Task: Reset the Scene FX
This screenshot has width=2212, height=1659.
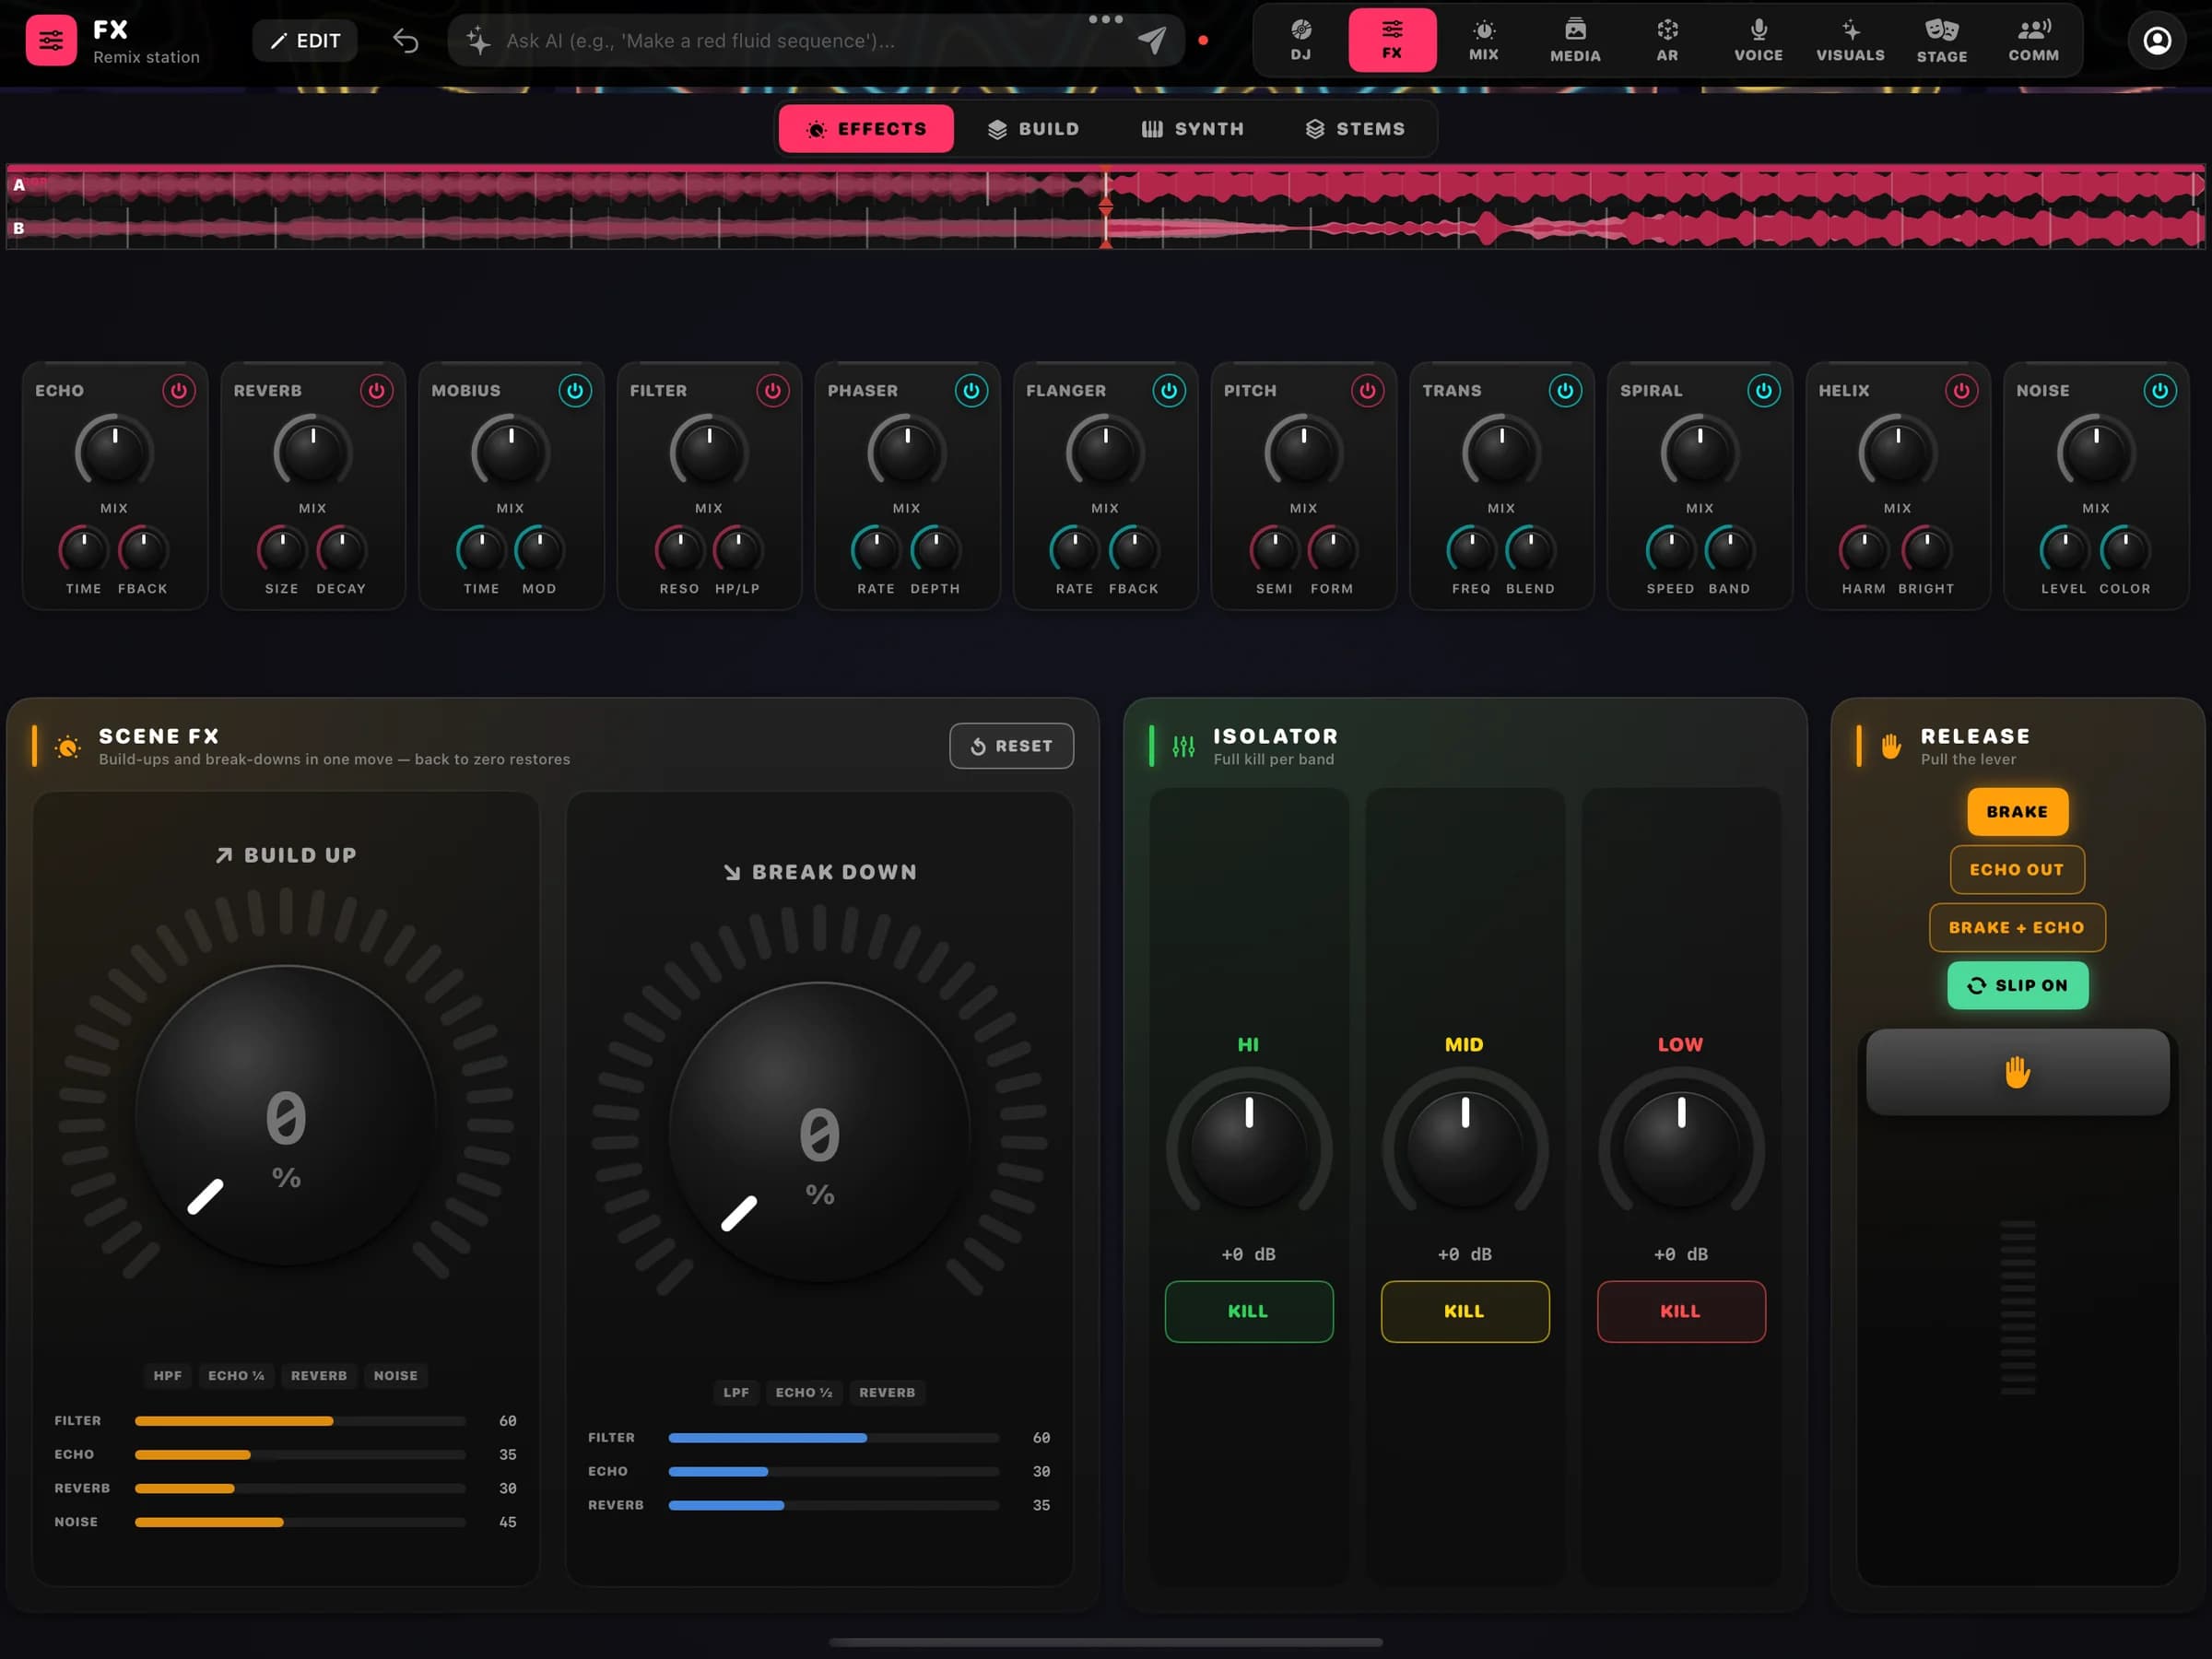Action: click(x=1011, y=746)
